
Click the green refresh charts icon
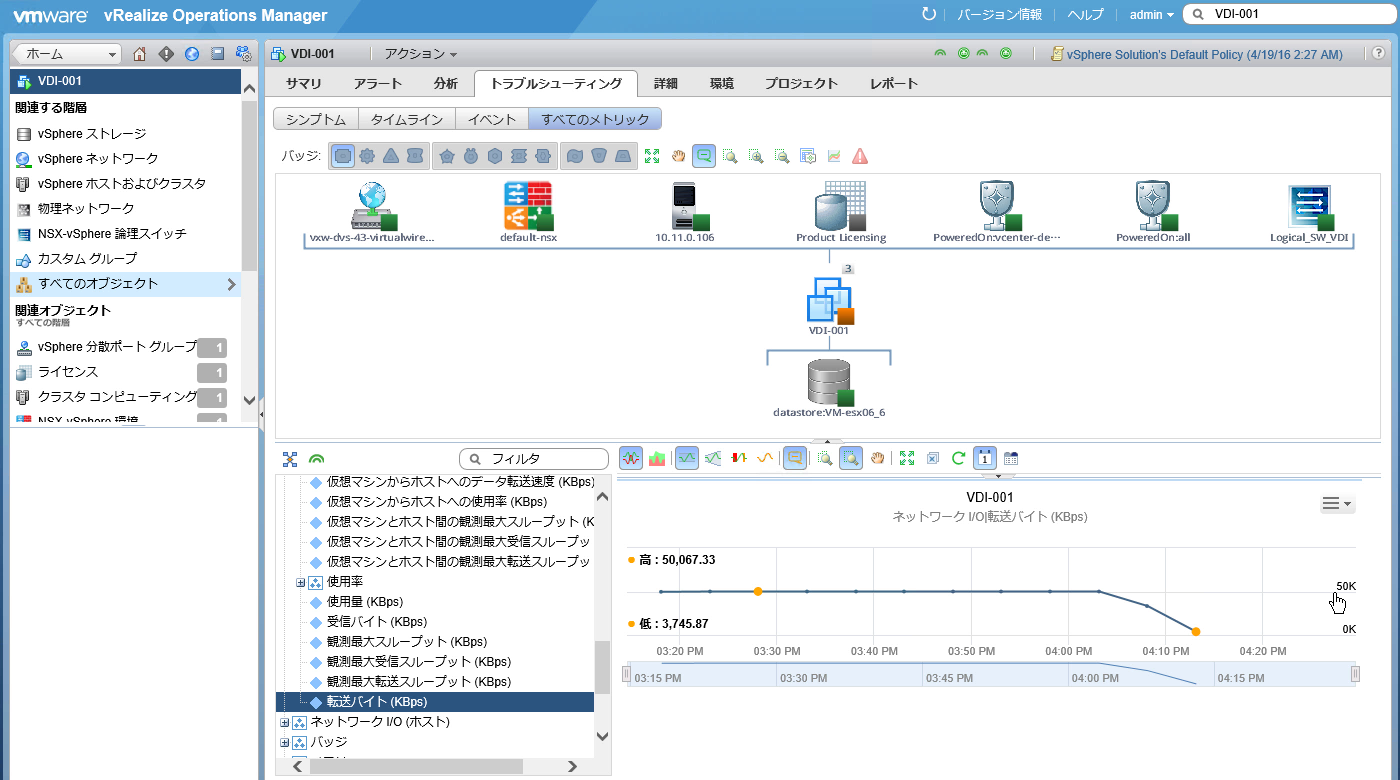[x=958, y=458]
